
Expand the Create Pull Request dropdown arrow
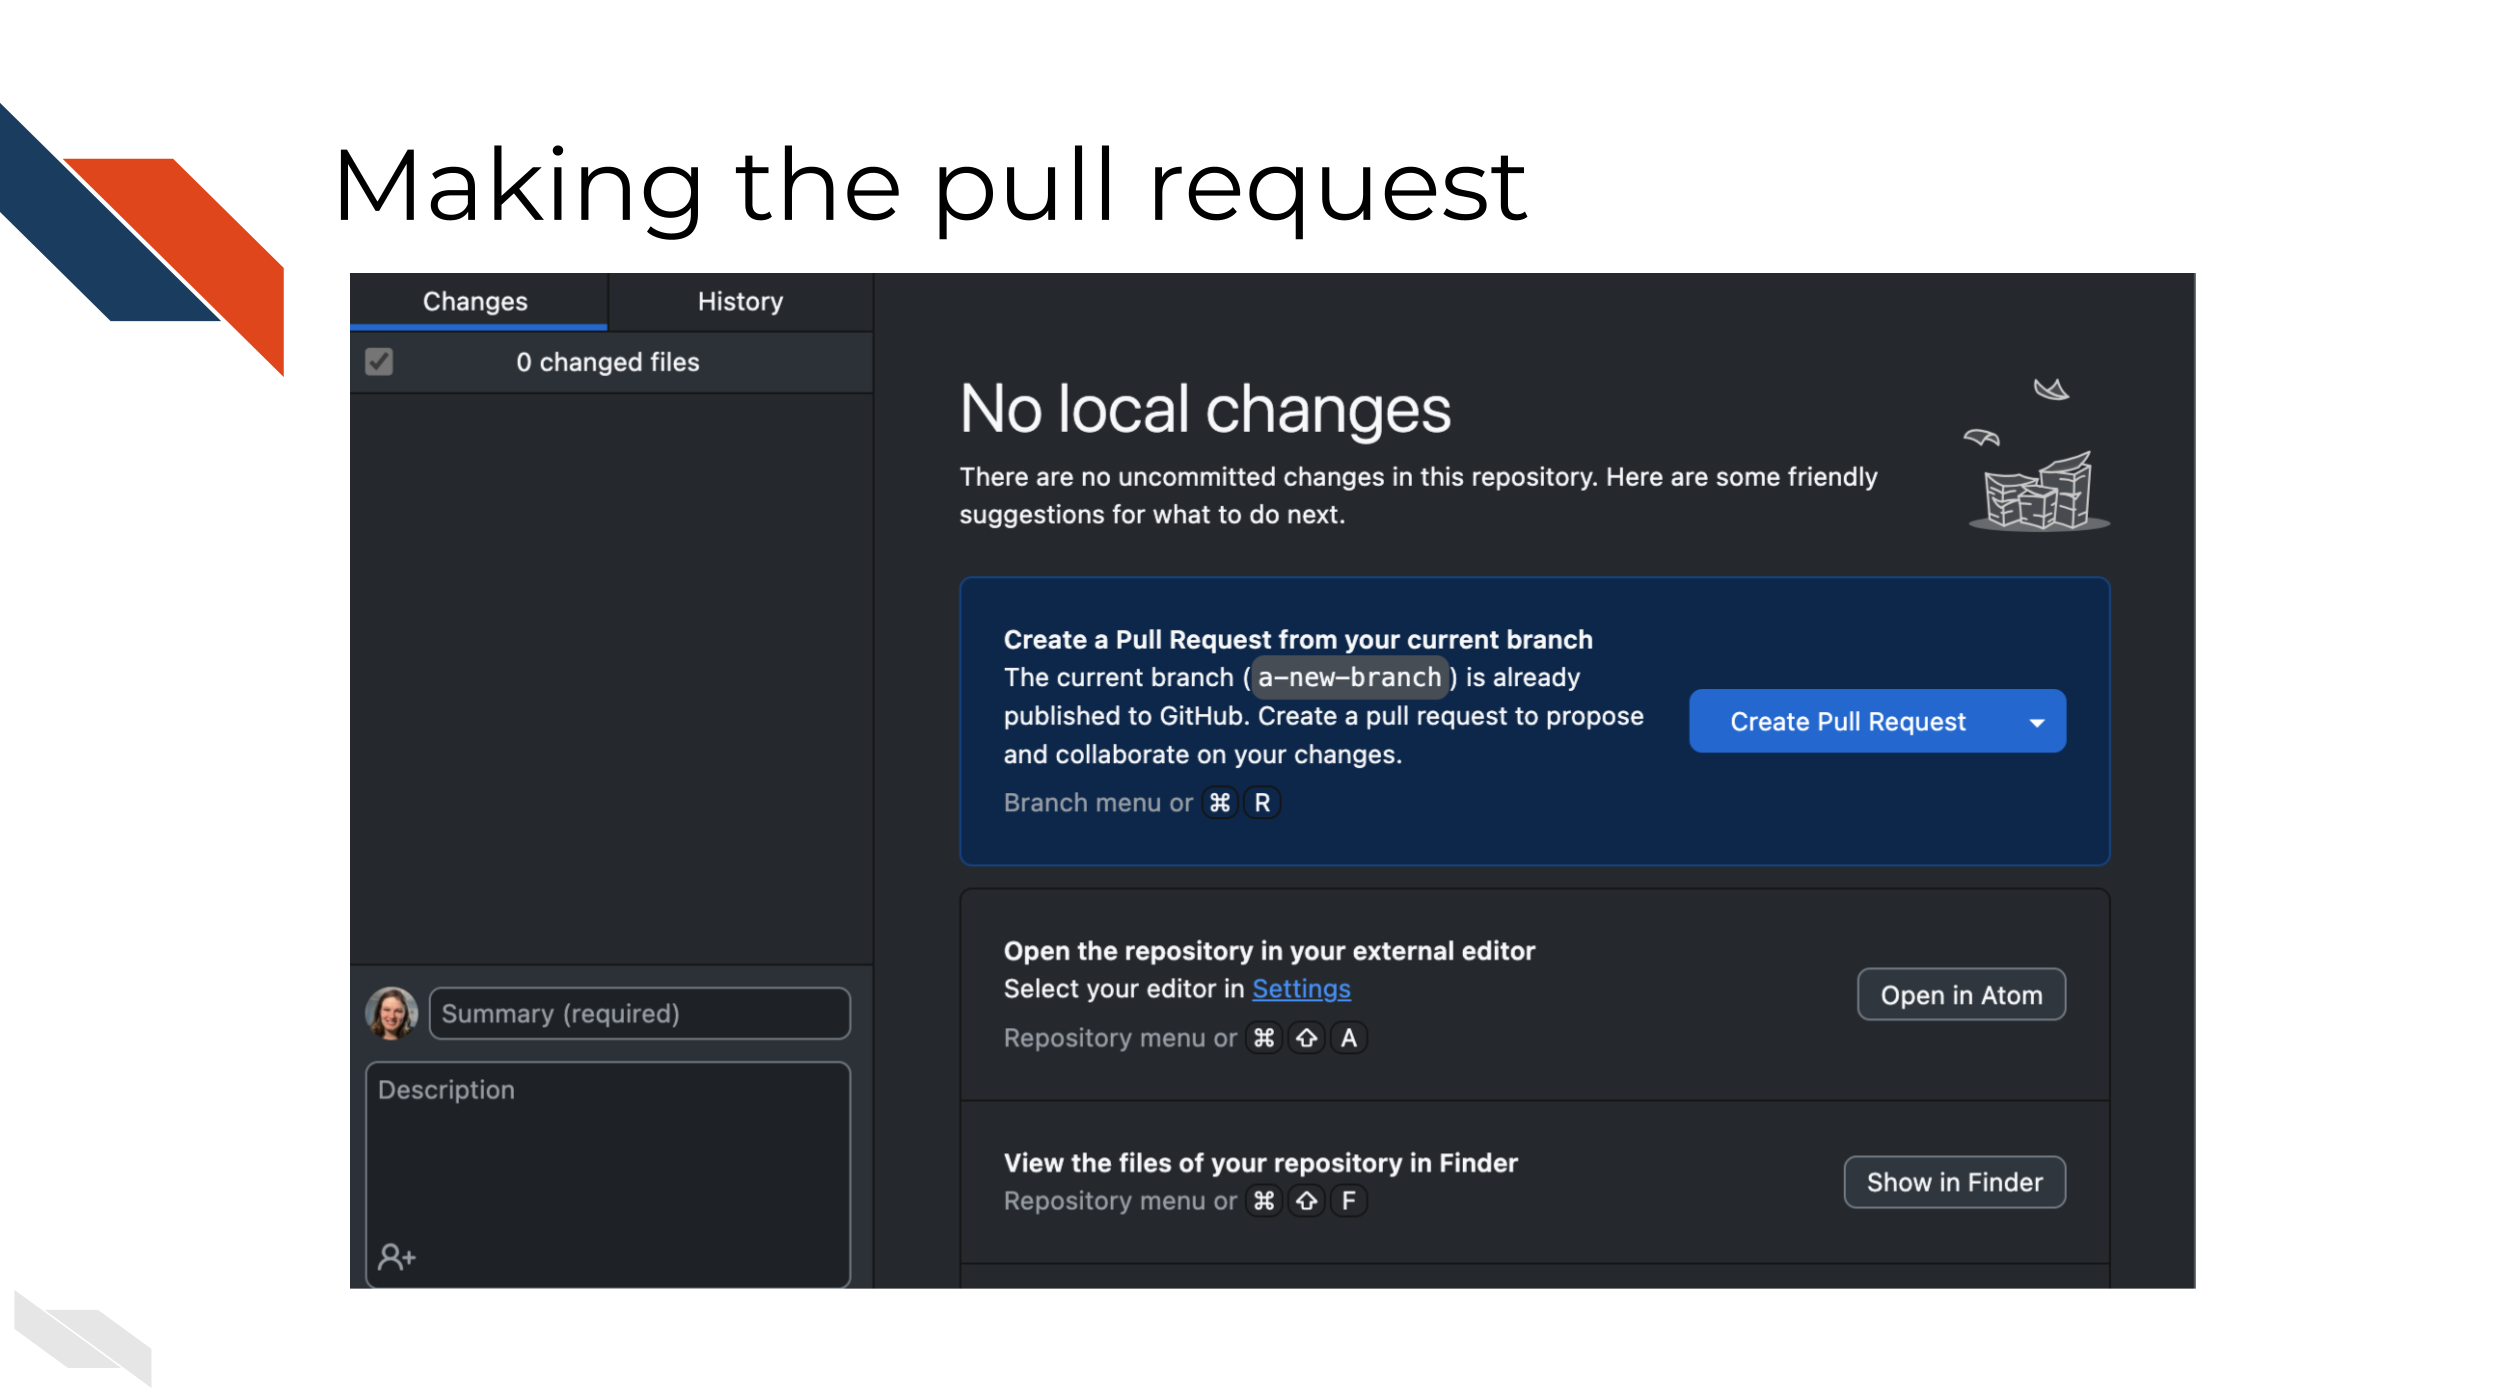pos(2037,722)
